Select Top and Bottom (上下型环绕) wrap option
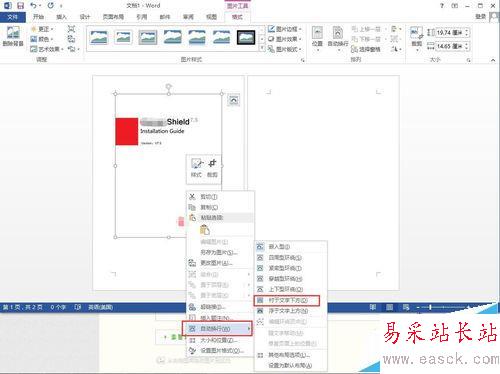 290,289
